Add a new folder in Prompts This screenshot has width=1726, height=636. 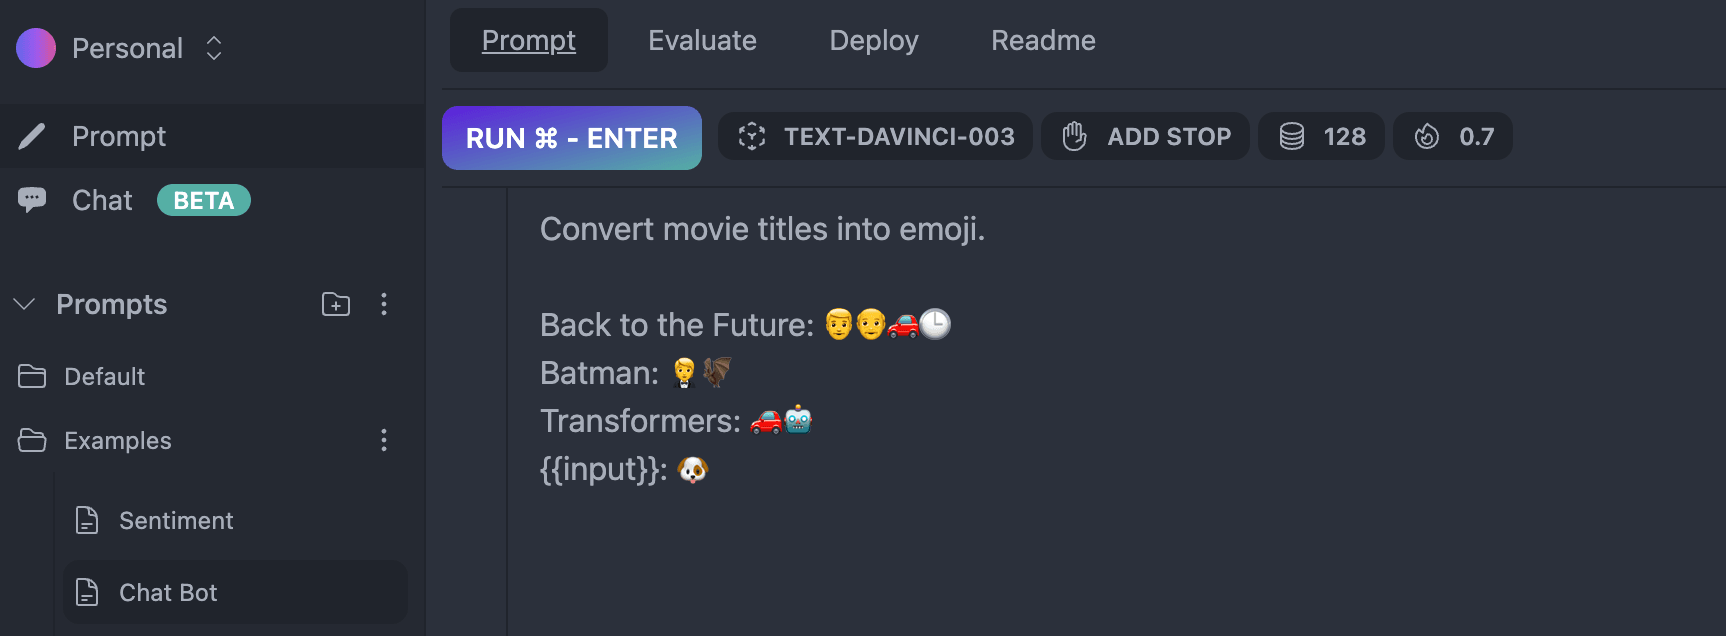(x=336, y=304)
